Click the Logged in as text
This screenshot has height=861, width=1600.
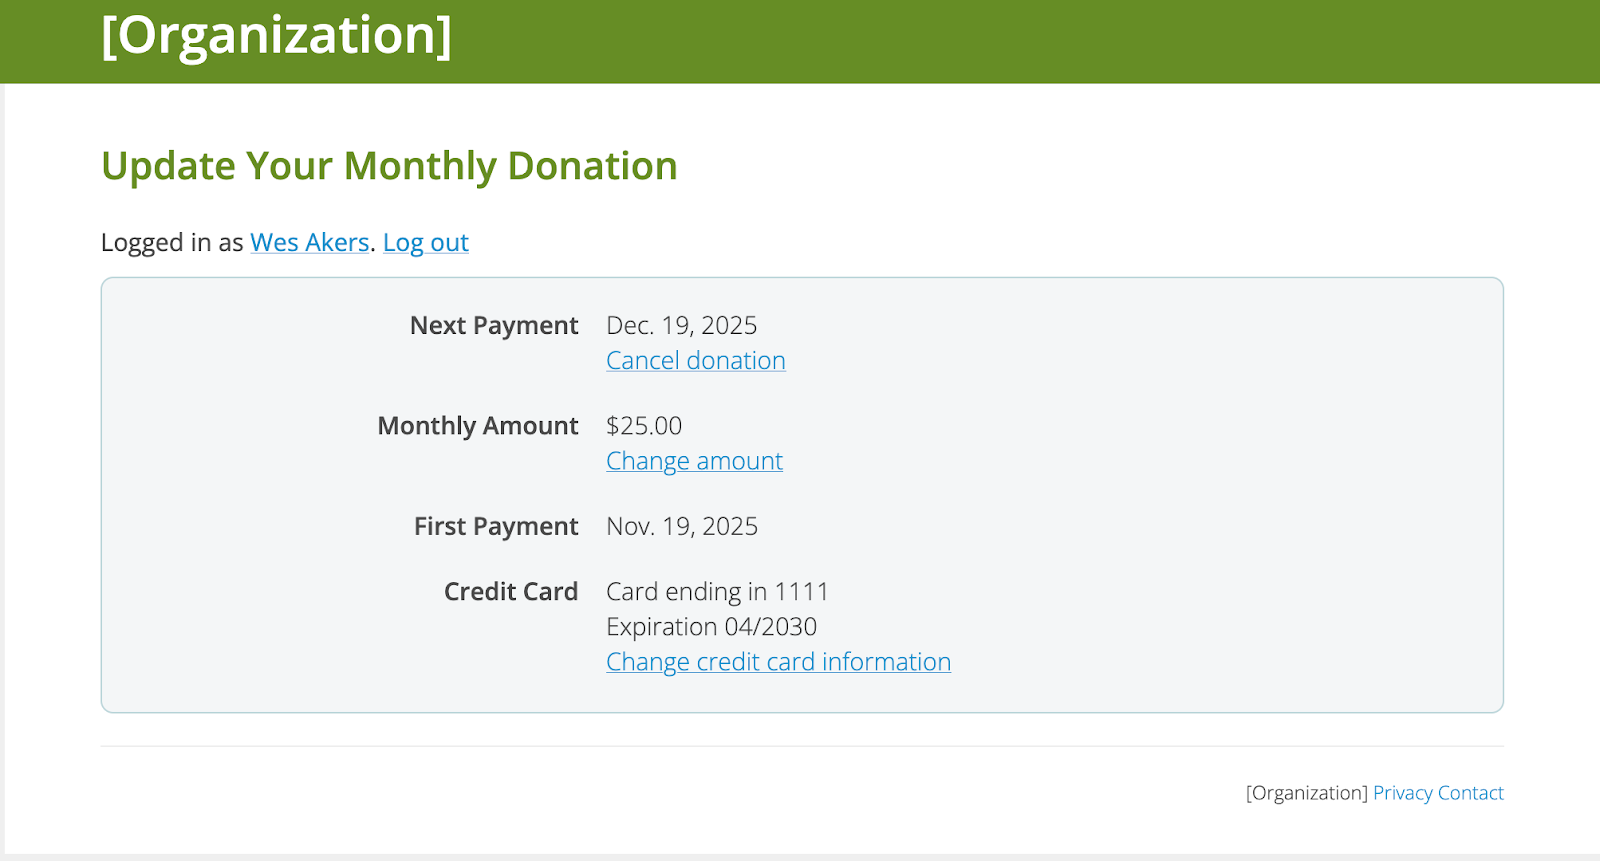tap(172, 243)
